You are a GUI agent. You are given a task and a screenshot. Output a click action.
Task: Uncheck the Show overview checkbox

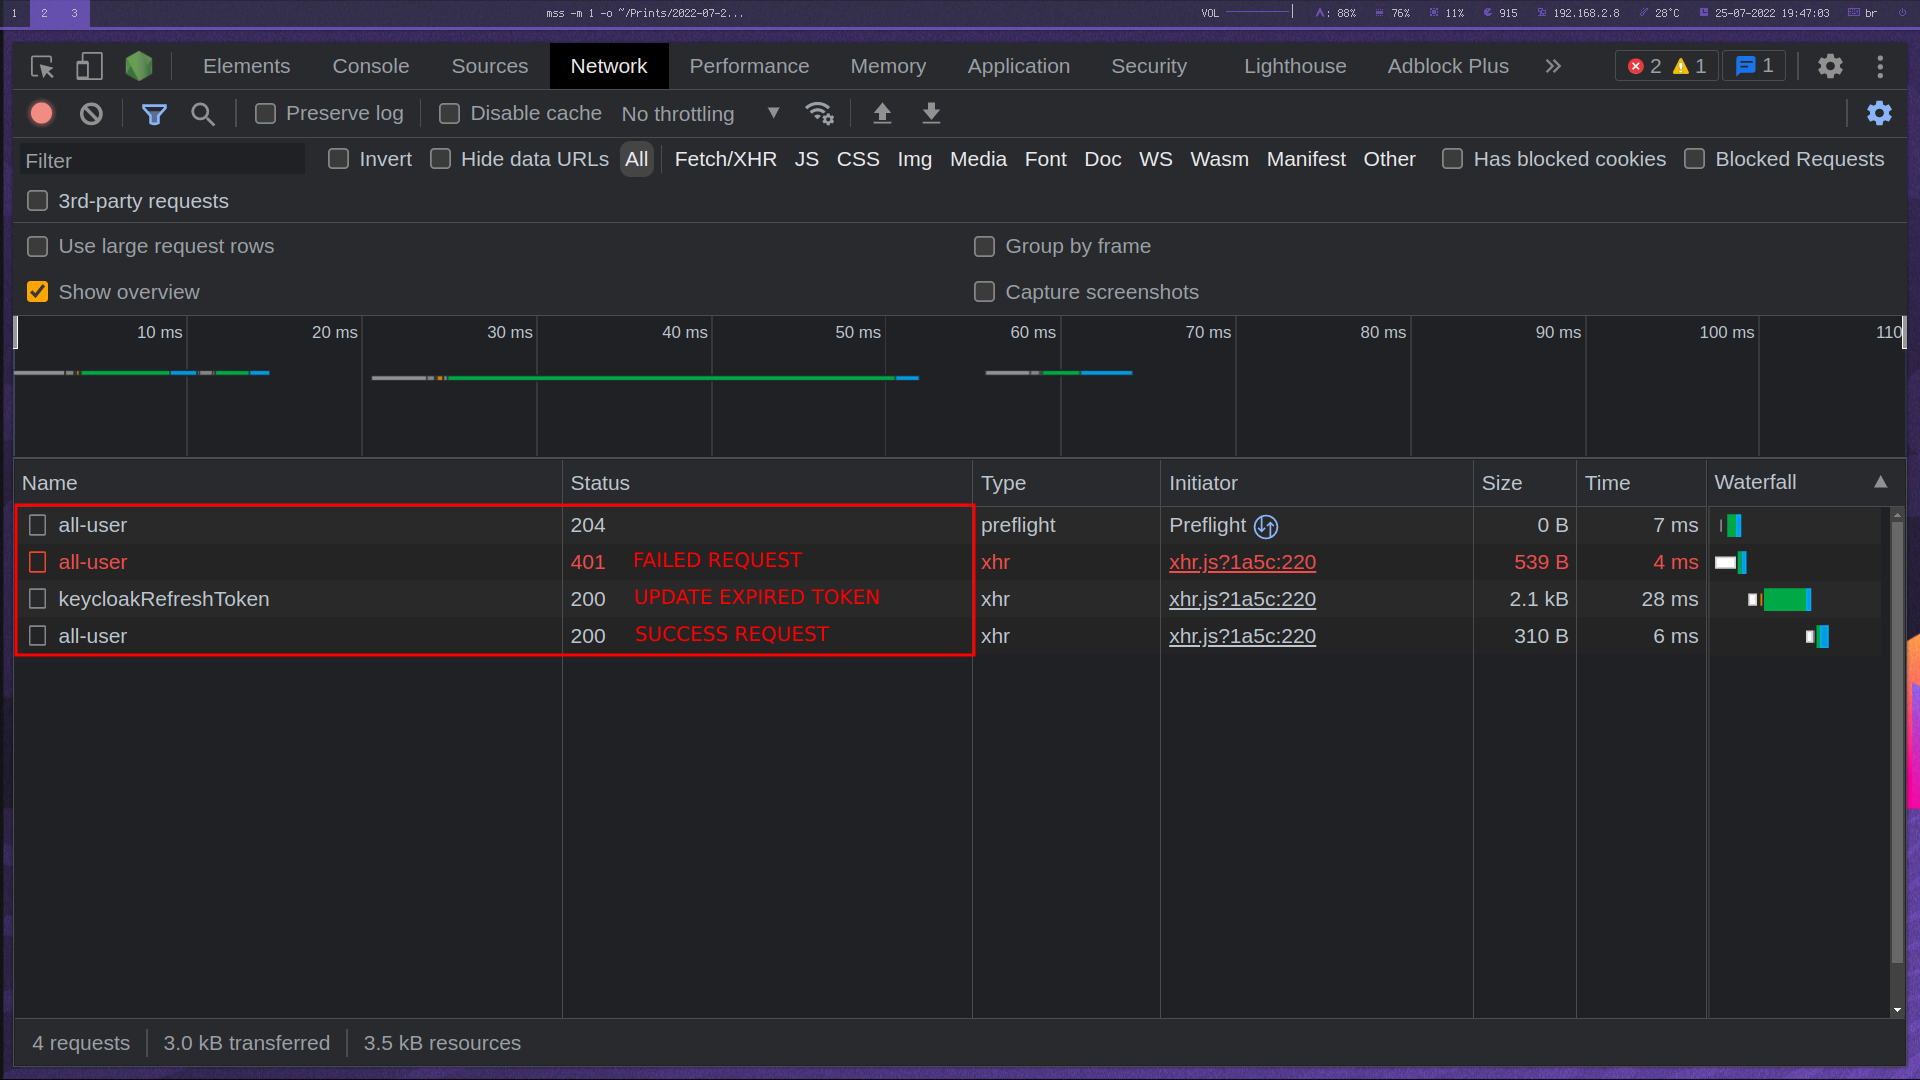(38, 292)
